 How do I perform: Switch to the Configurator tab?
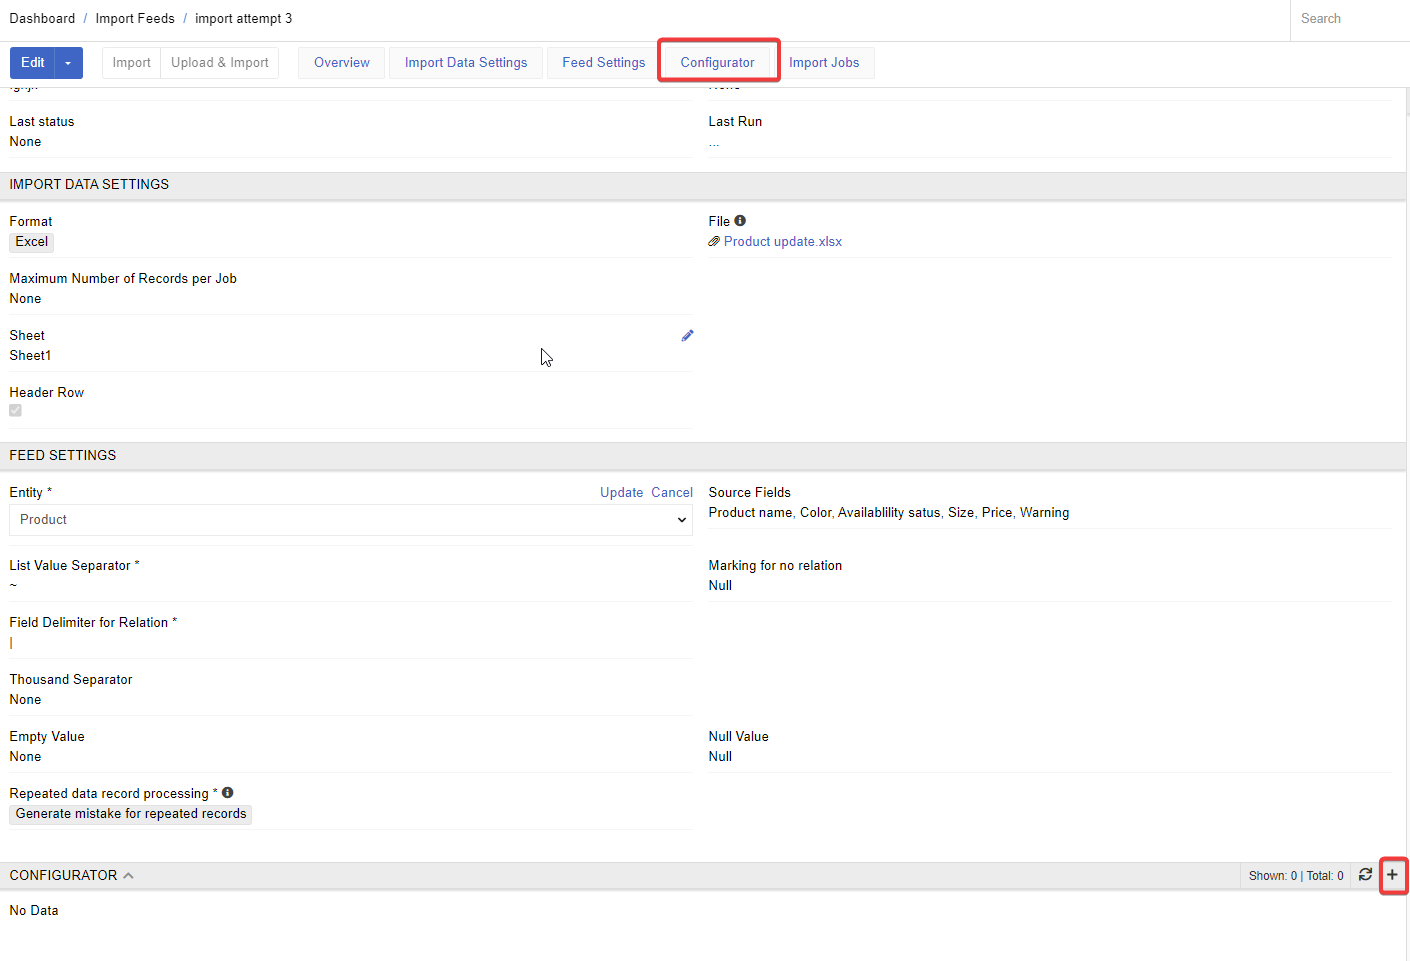click(x=717, y=63)
